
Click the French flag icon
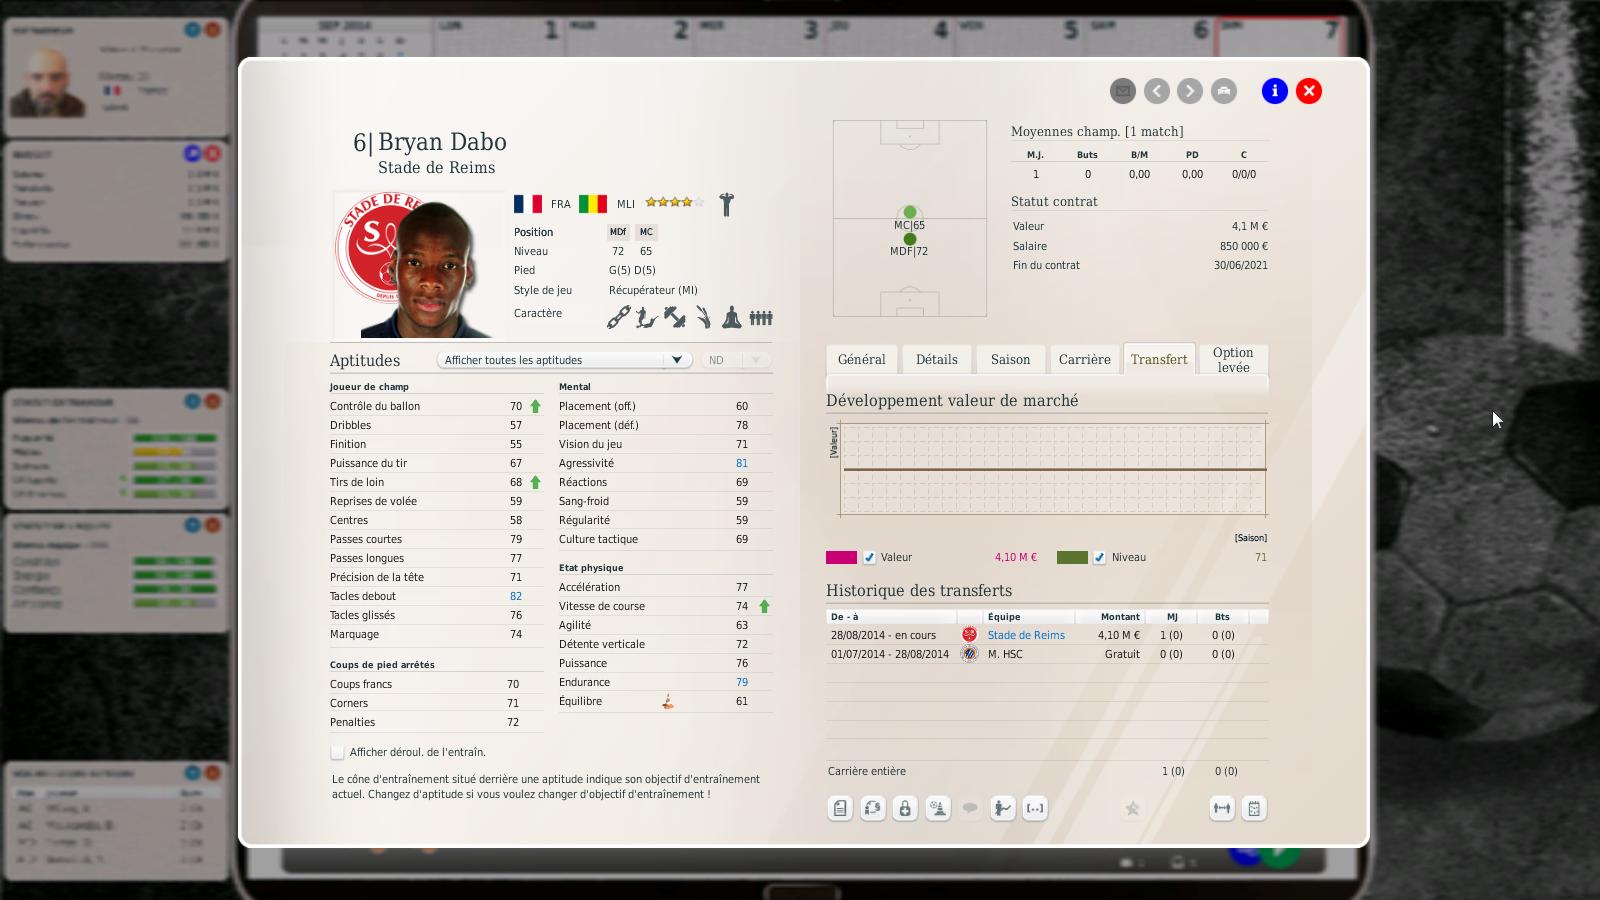[528, 204]
